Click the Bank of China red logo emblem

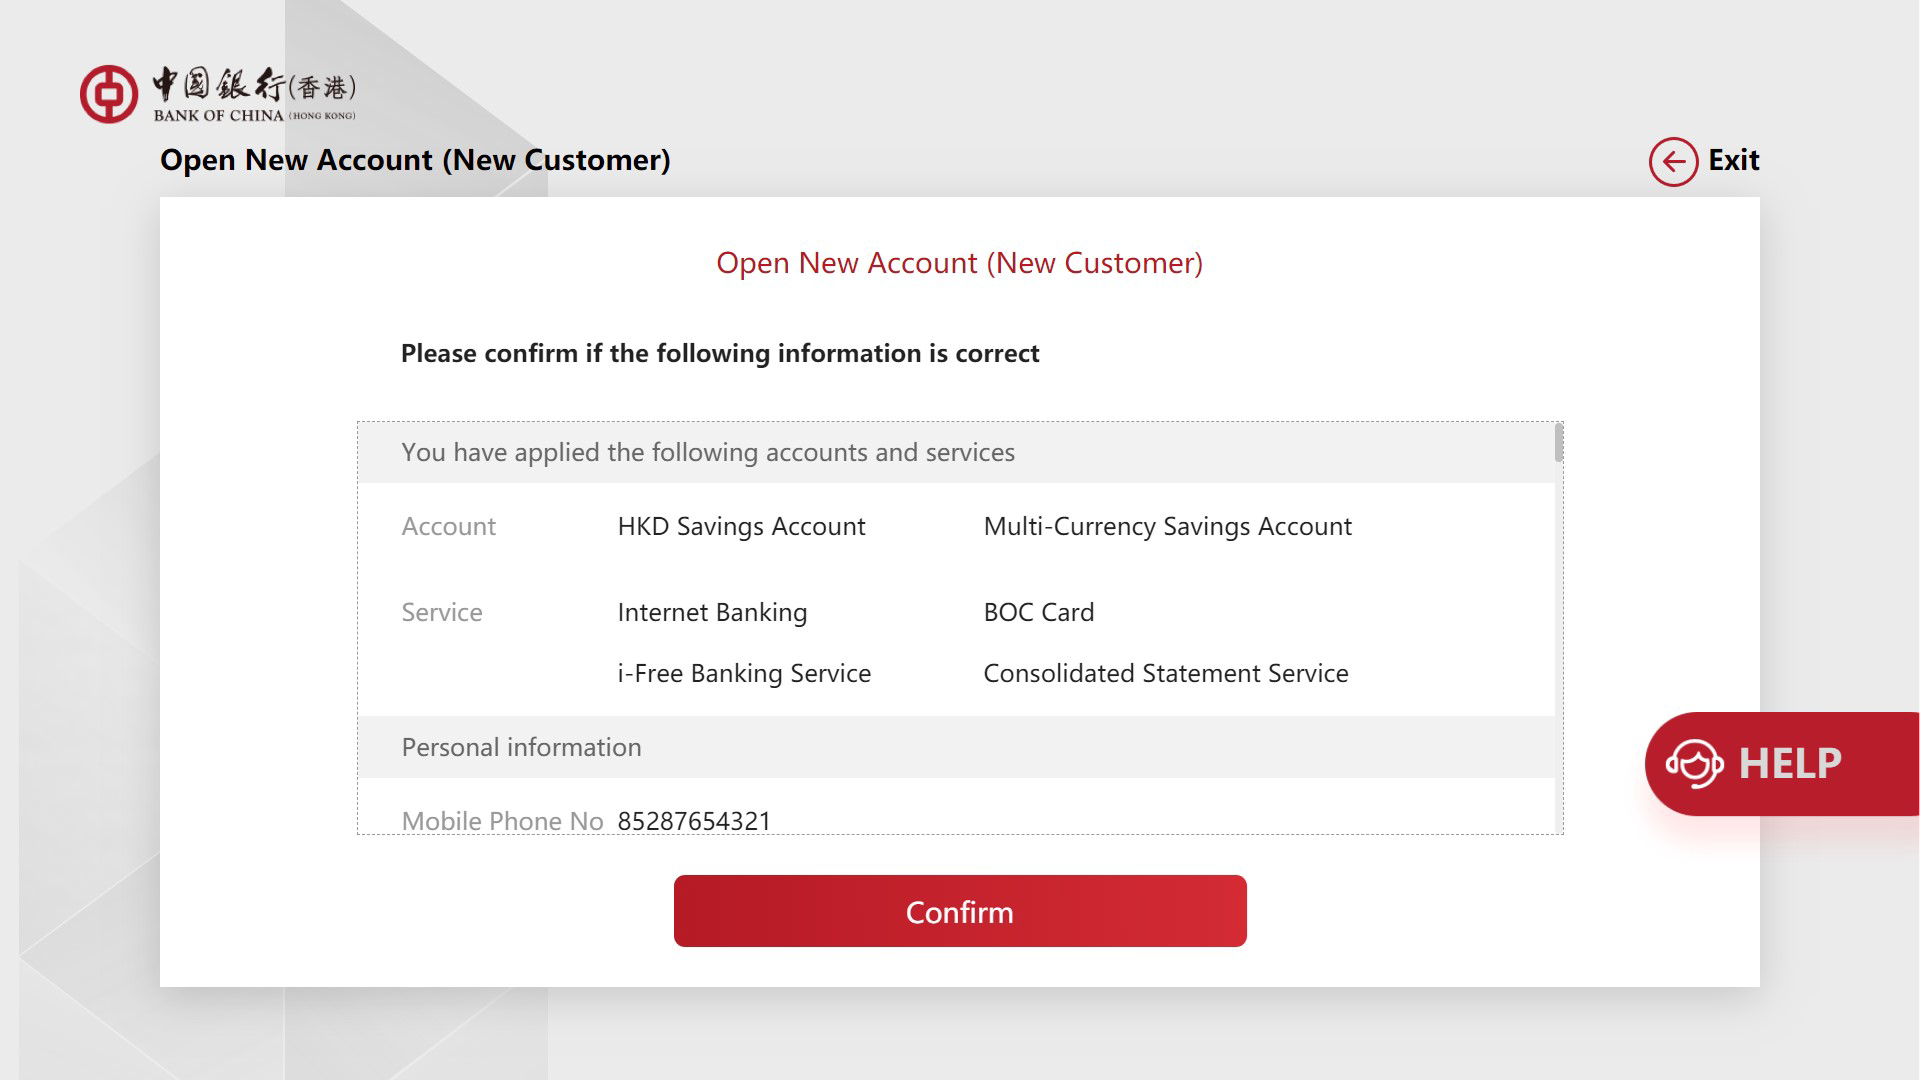pos(109,95)
